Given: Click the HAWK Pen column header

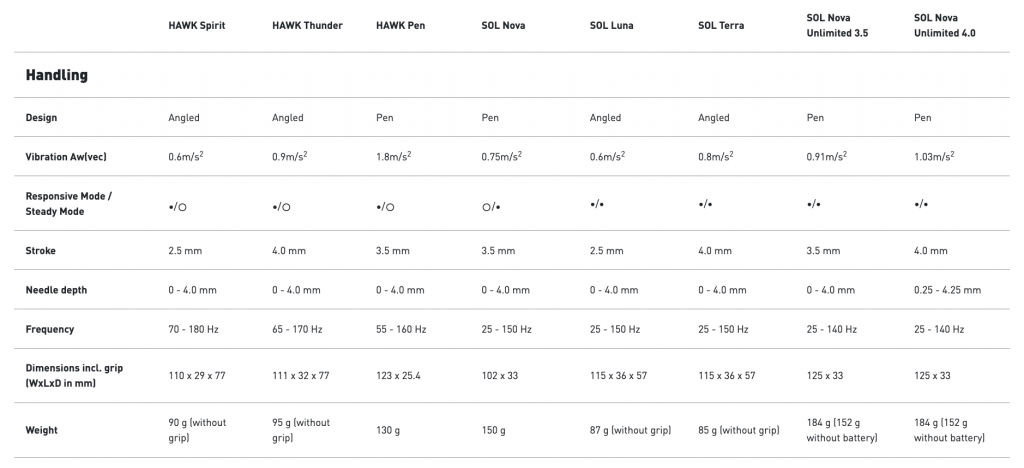Looking at the screenshot, I should pyautogui.click(x=400, y=25).
